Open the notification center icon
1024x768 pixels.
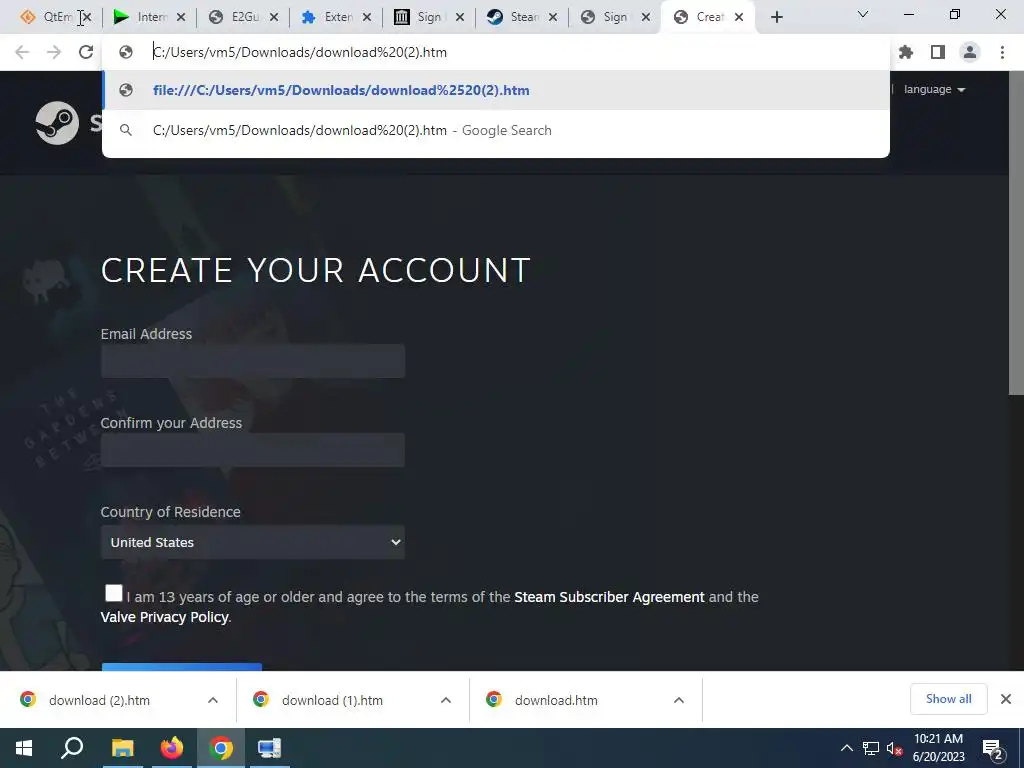coord(993,749)
